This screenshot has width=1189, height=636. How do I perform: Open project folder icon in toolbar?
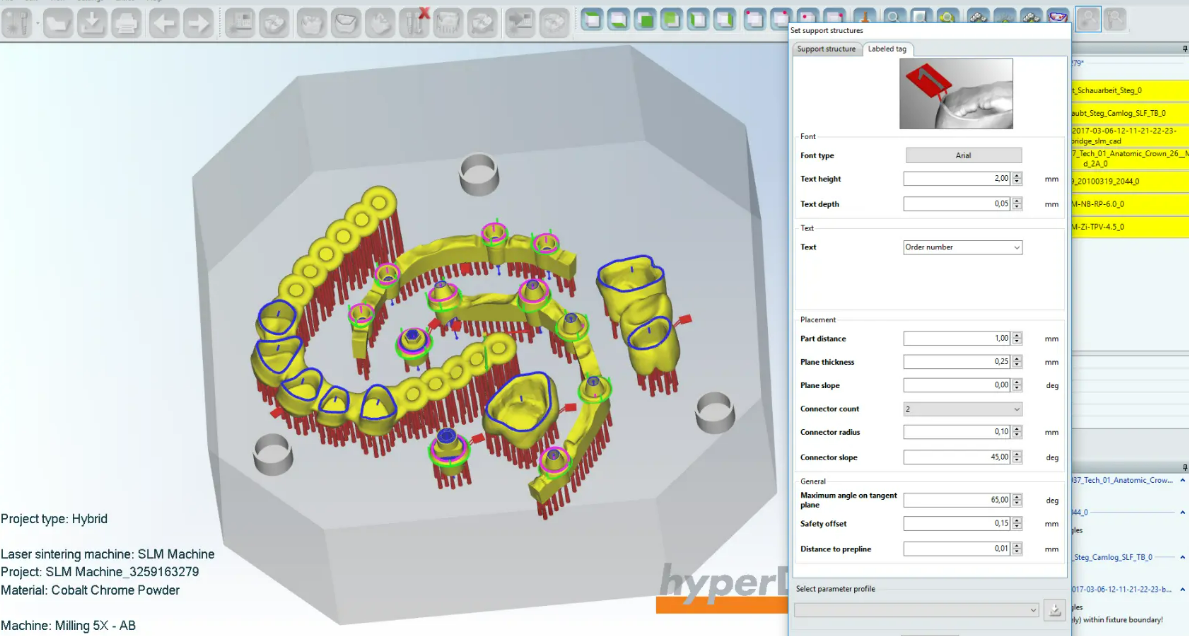coord(58,23)
